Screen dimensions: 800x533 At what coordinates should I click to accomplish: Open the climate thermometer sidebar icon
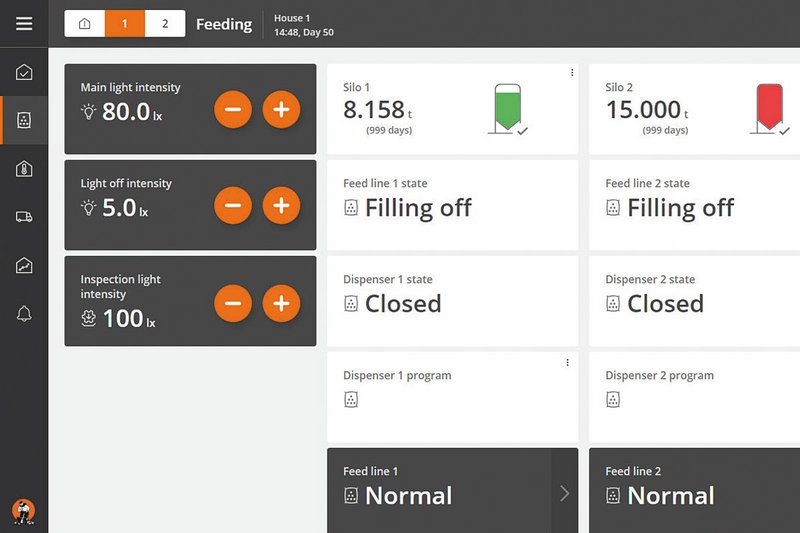24,169
